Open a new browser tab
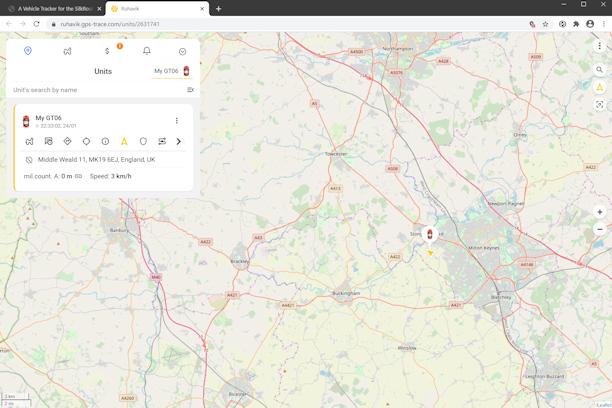This screenshot has width=612, height=408. pyautogui.click(x=219, y=9)
